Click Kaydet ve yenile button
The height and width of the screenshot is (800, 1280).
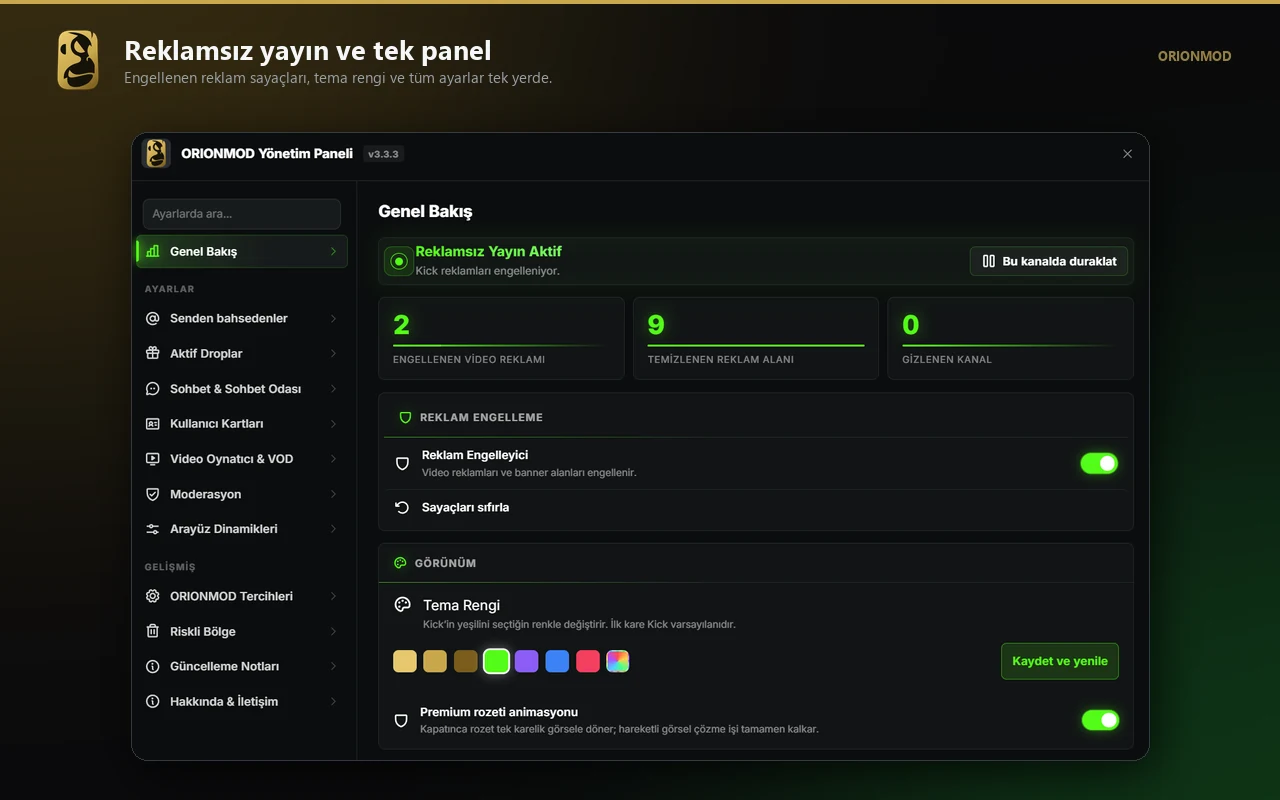(x=1060, y=661)
